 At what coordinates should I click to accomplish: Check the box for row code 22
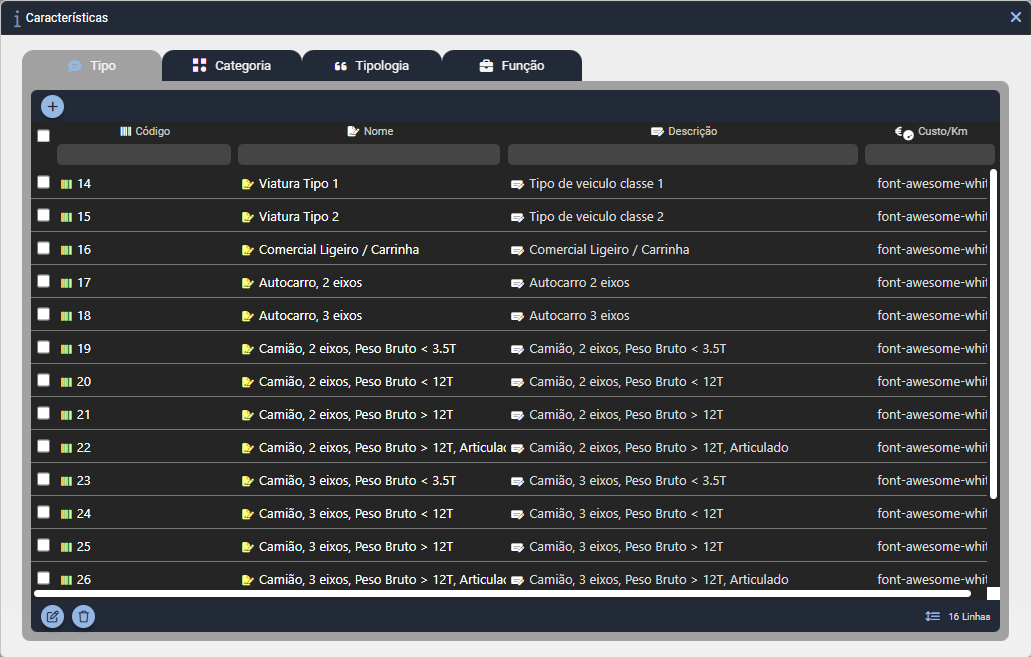pyautogui.click(x=43, y=446)
